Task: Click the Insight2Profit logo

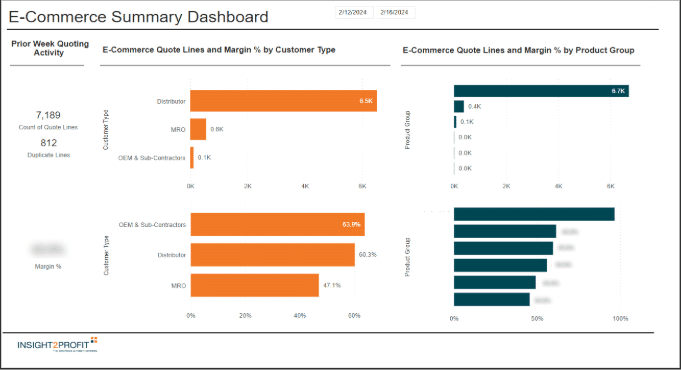Action: click(57, 344)
